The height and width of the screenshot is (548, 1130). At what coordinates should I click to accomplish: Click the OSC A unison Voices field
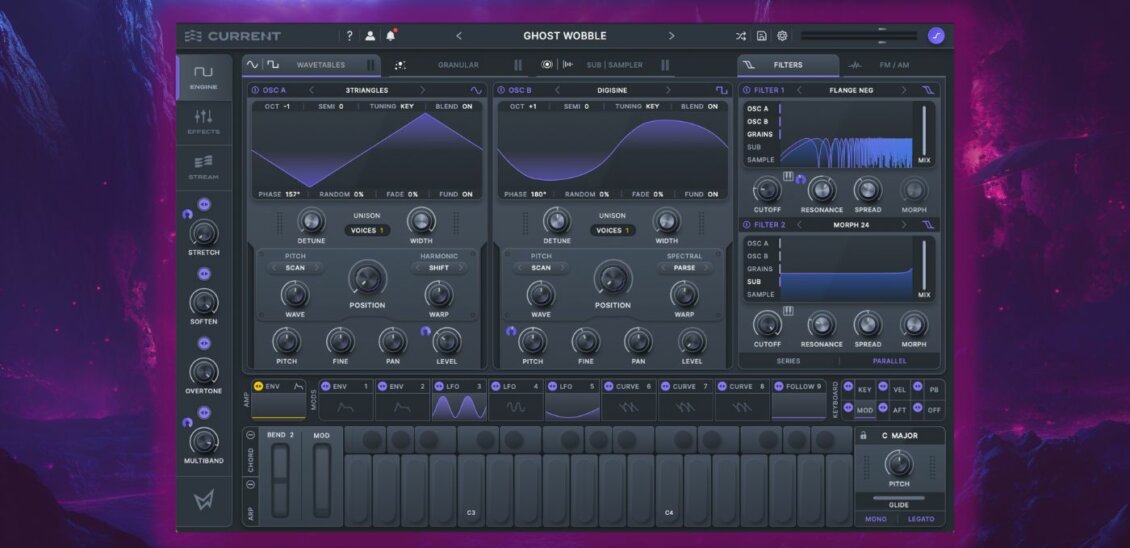click(x=367, y=231)
